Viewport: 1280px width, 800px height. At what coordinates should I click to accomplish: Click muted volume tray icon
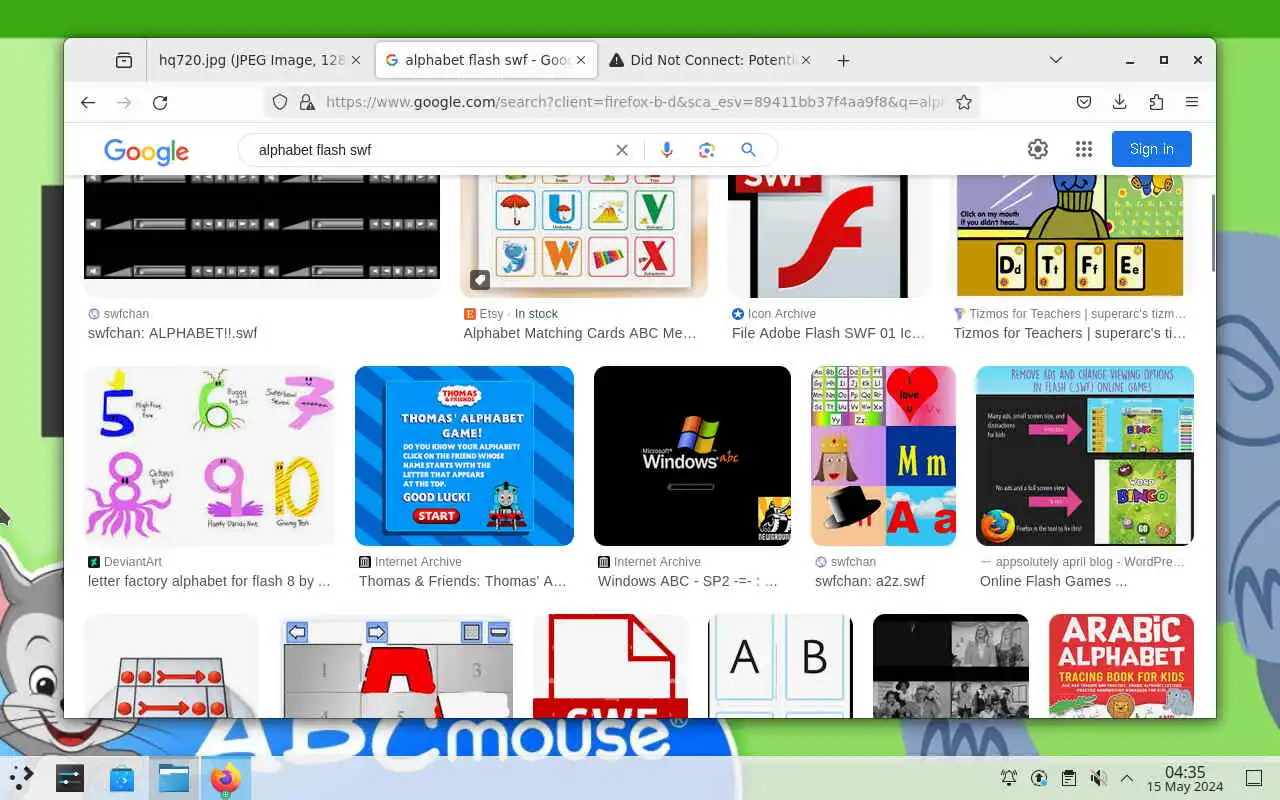point(1098,778)
